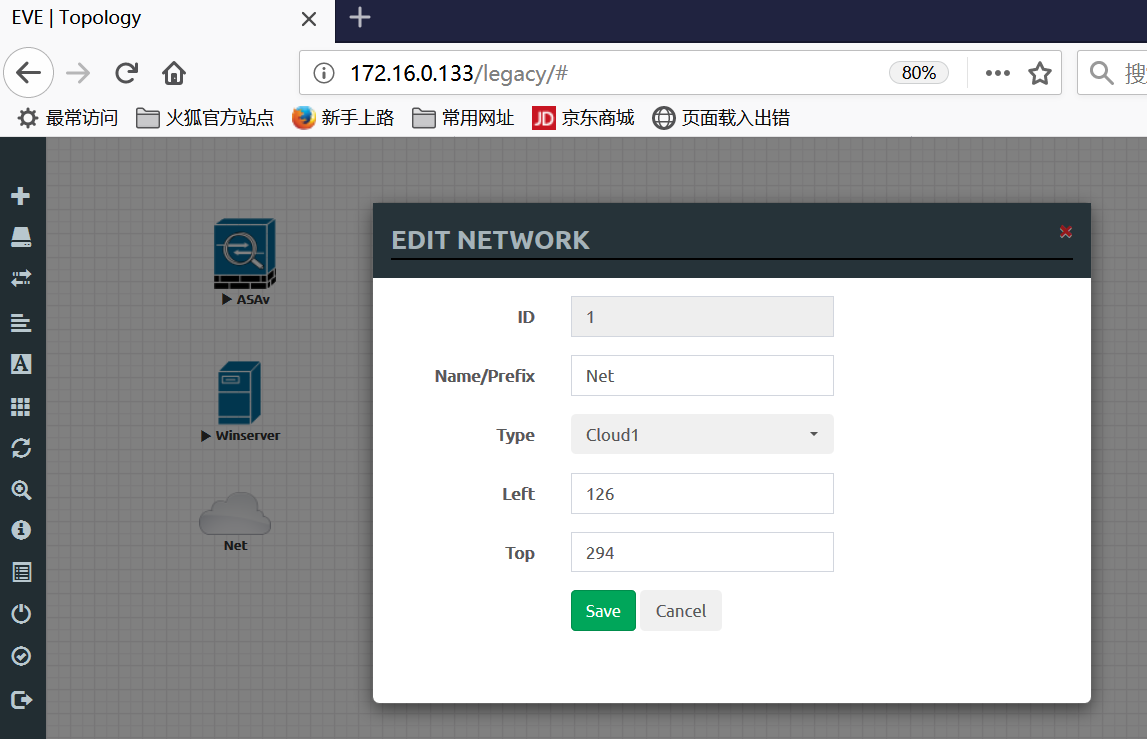
Task: Click the checkmark circle icon in sidebar
Action: 20,656
